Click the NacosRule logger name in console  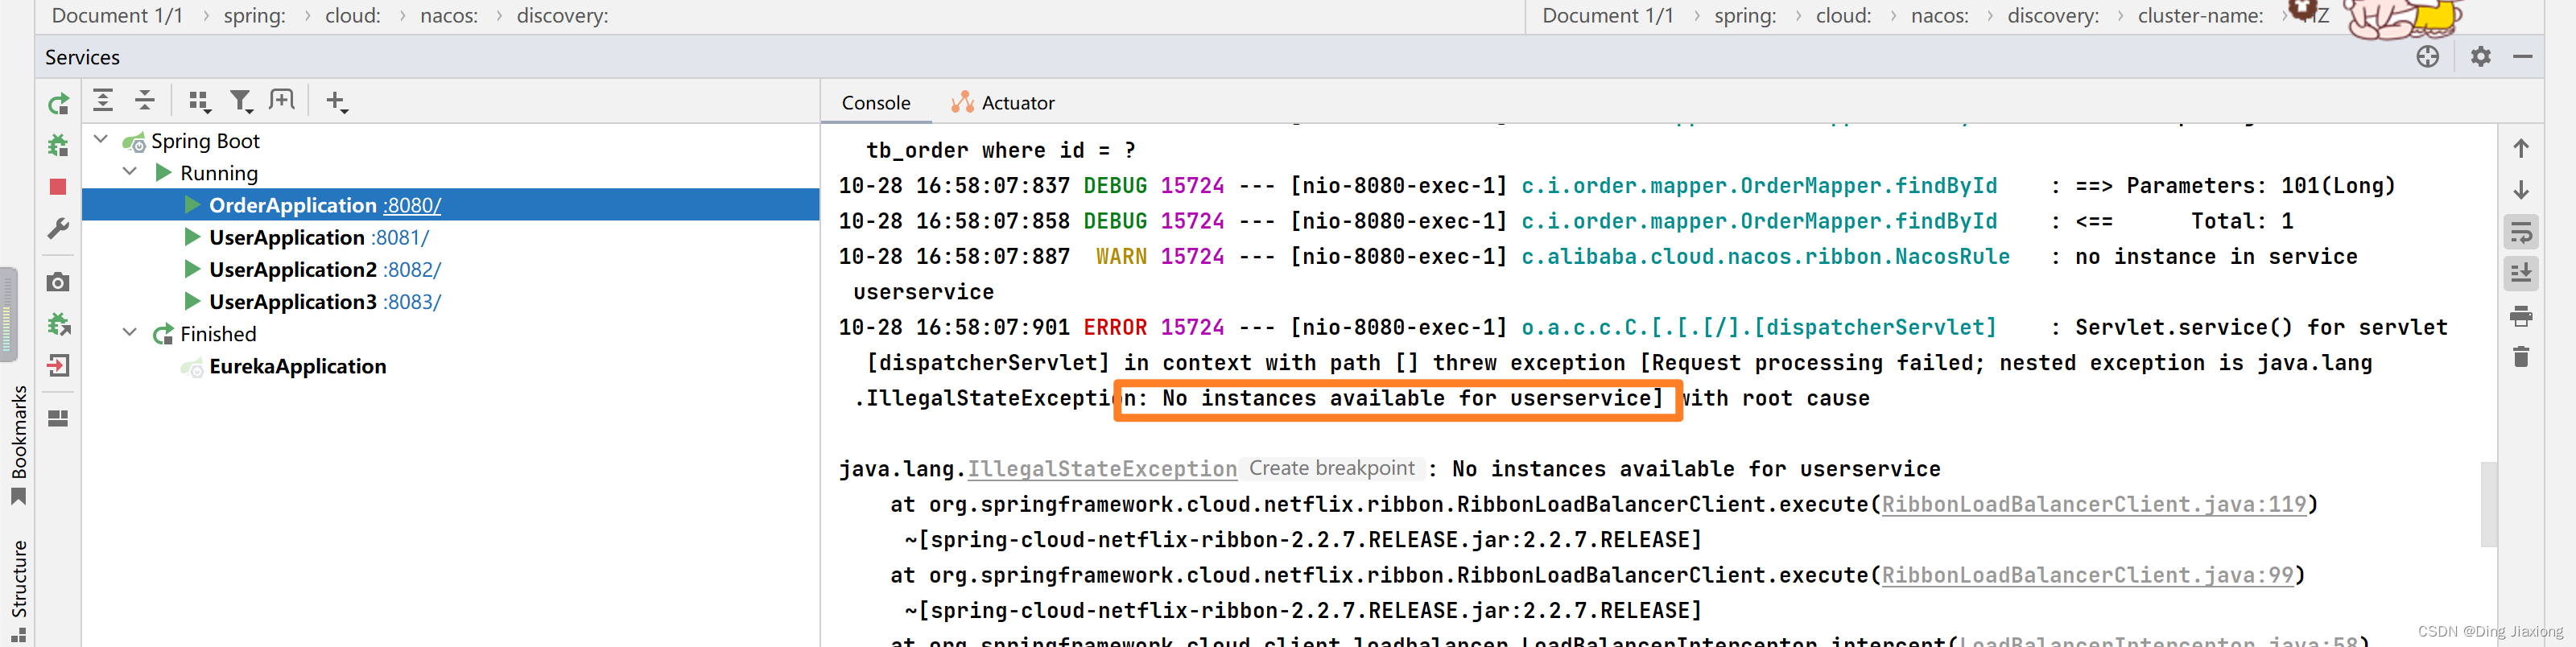coord(1765,257)
